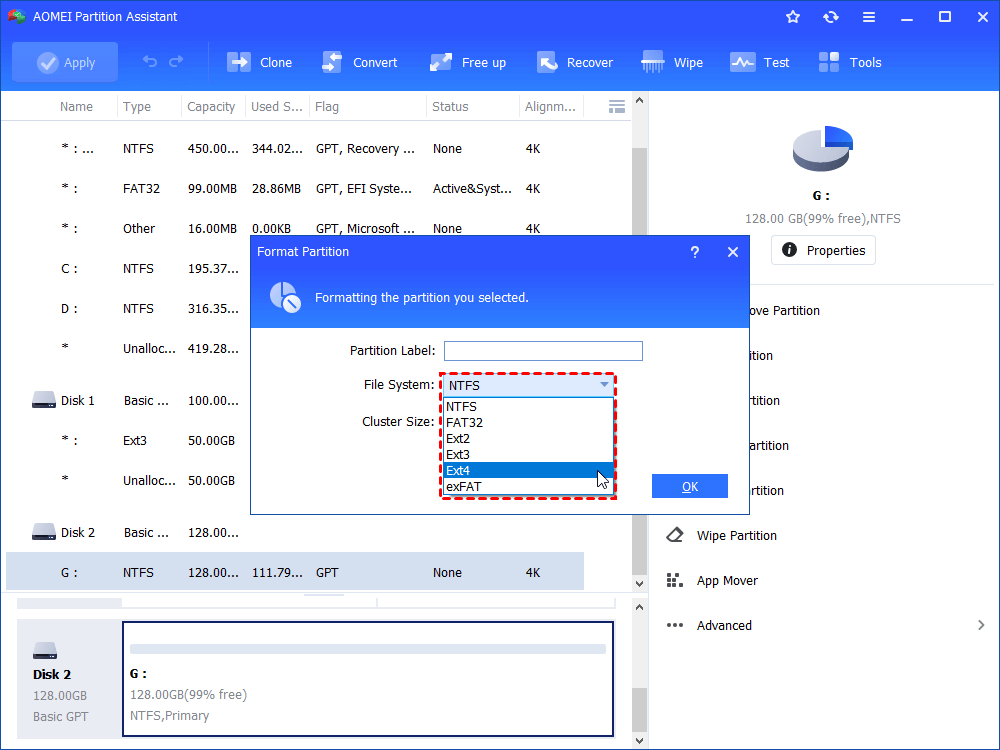Click disk map scroll down arrow
1000x750 pixels.
coord(640,741)
